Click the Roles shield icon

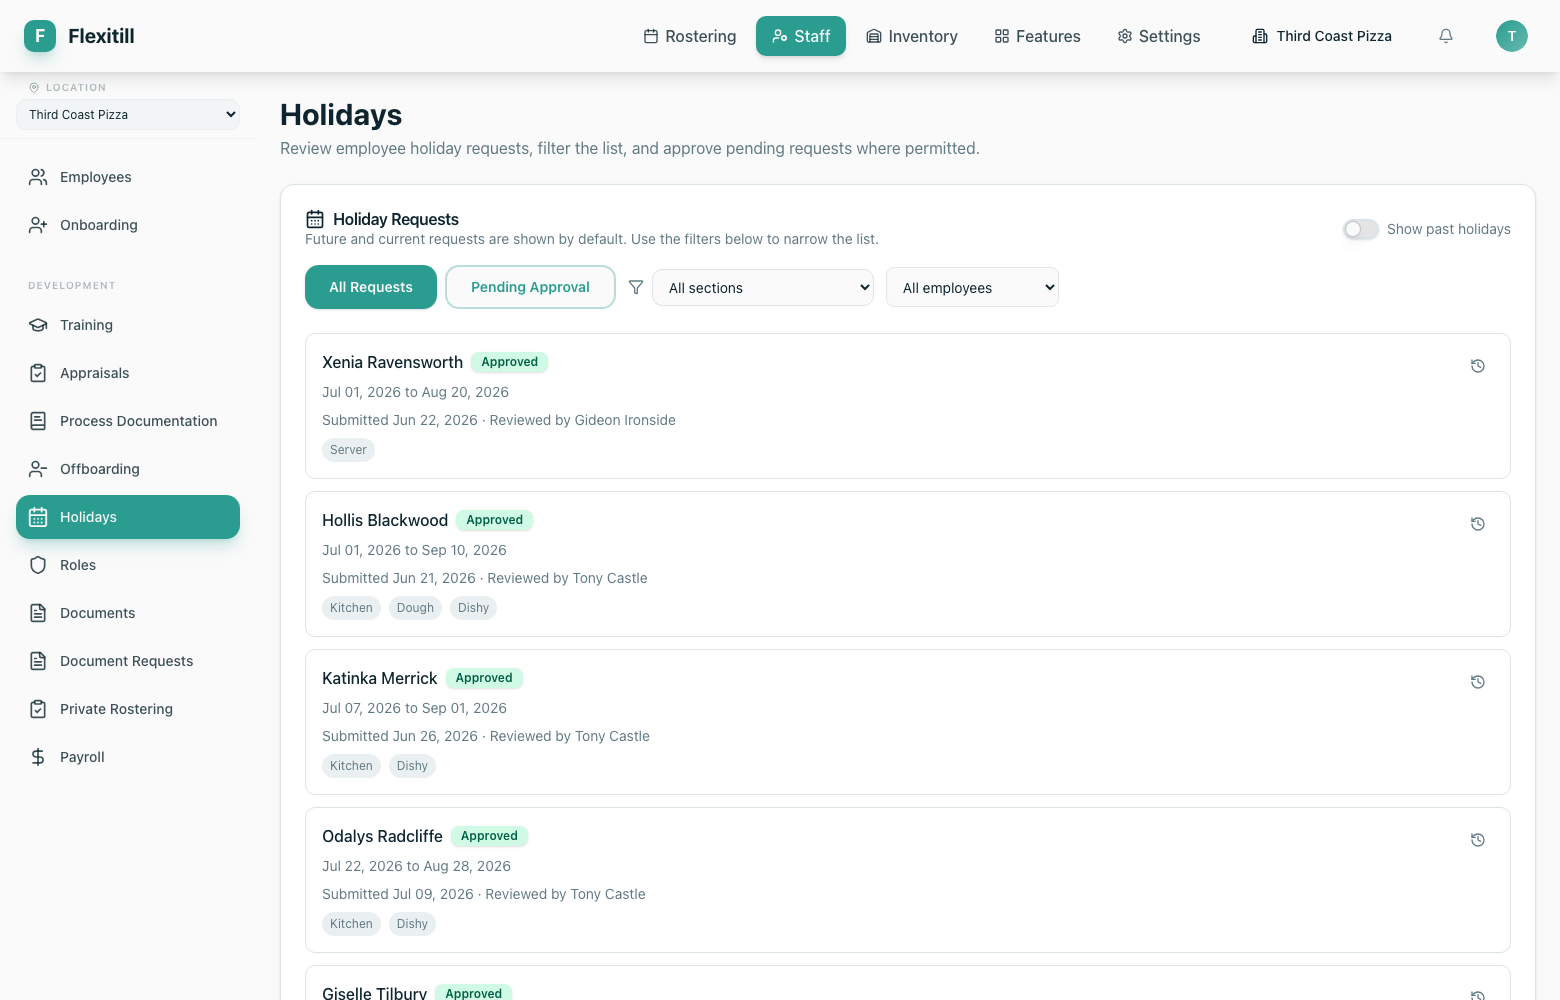[x=38, y=565]
